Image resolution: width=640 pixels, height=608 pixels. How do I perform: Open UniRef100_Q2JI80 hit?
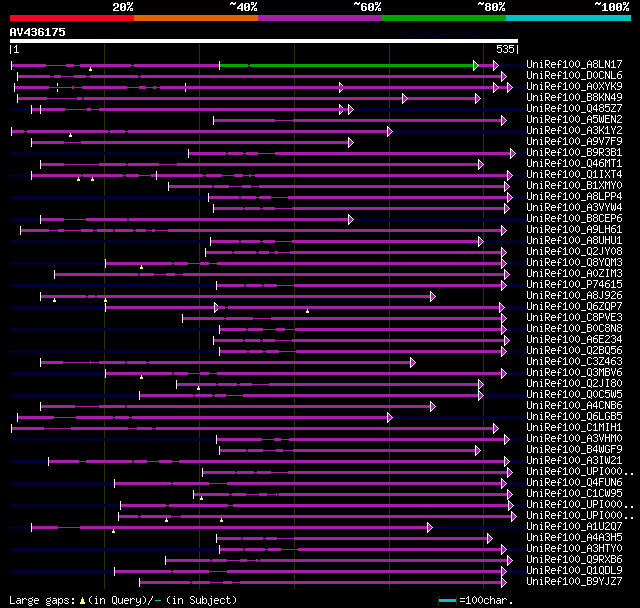(574, 384)
